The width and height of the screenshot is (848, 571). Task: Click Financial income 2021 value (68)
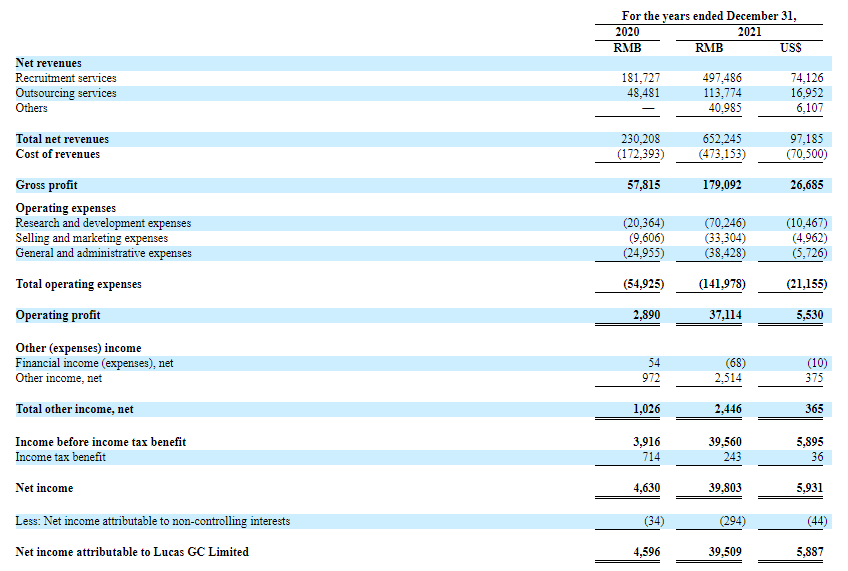click(735, 363)
